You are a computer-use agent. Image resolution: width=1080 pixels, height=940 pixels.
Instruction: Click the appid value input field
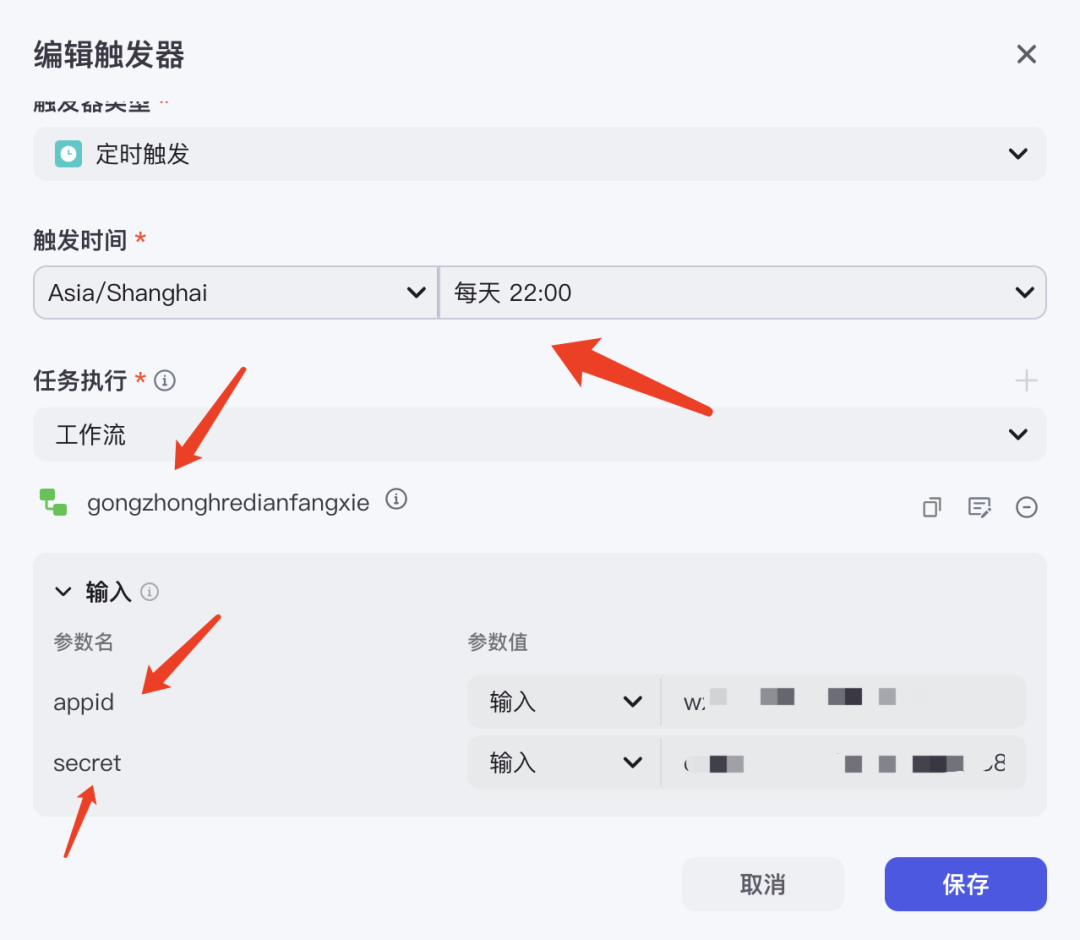point(843,702)
